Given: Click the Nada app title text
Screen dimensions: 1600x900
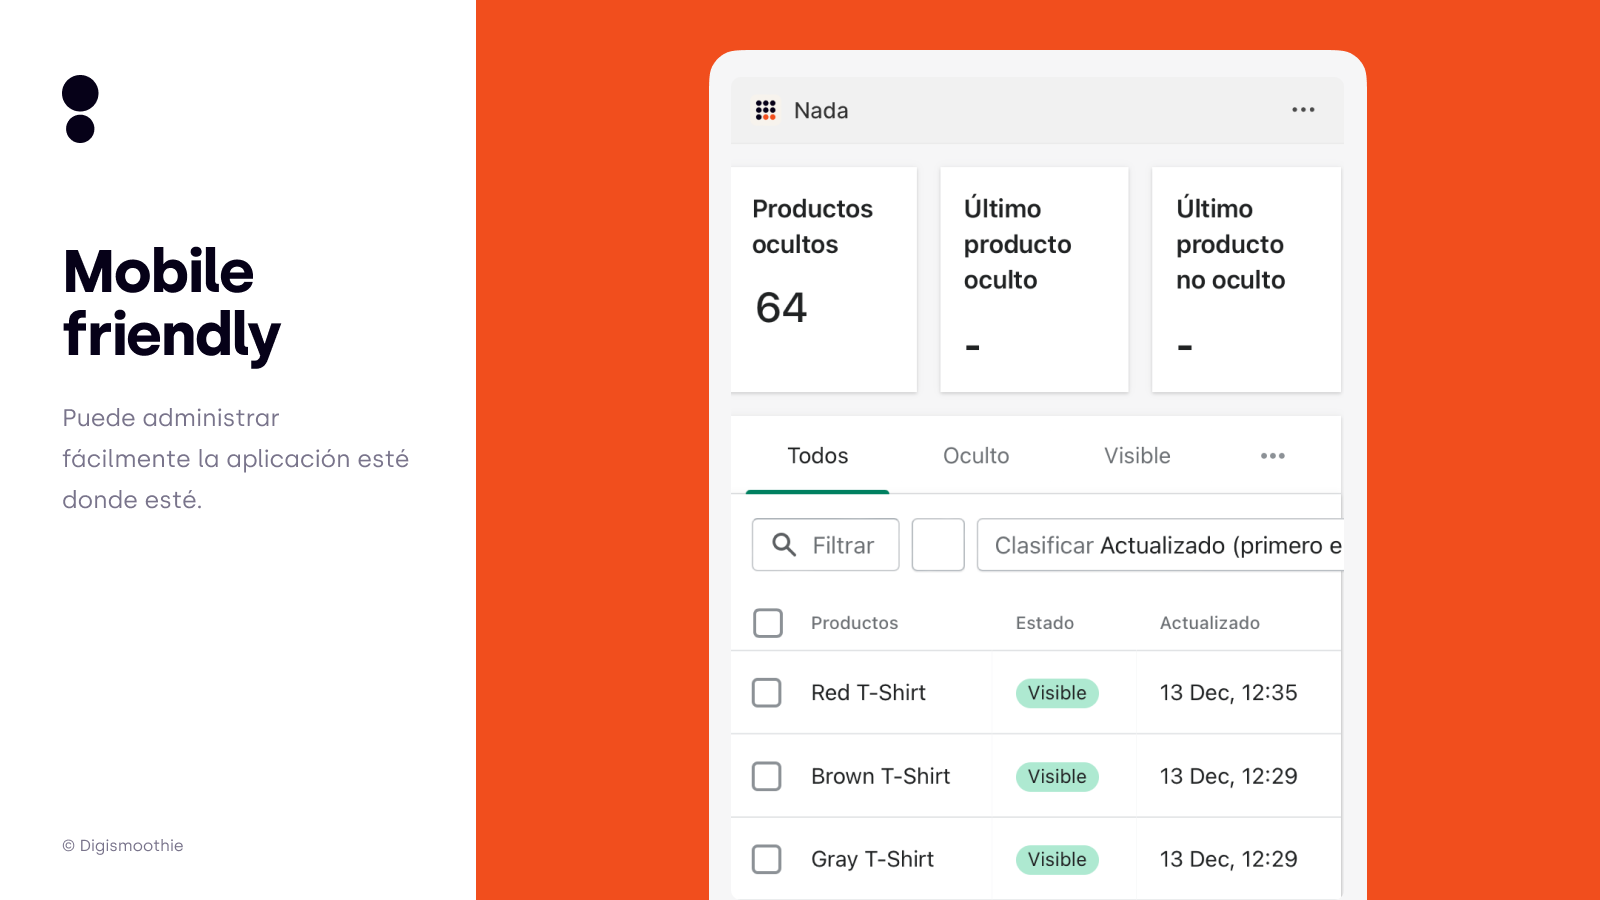Looking at the screenshot, I should 821,110.
